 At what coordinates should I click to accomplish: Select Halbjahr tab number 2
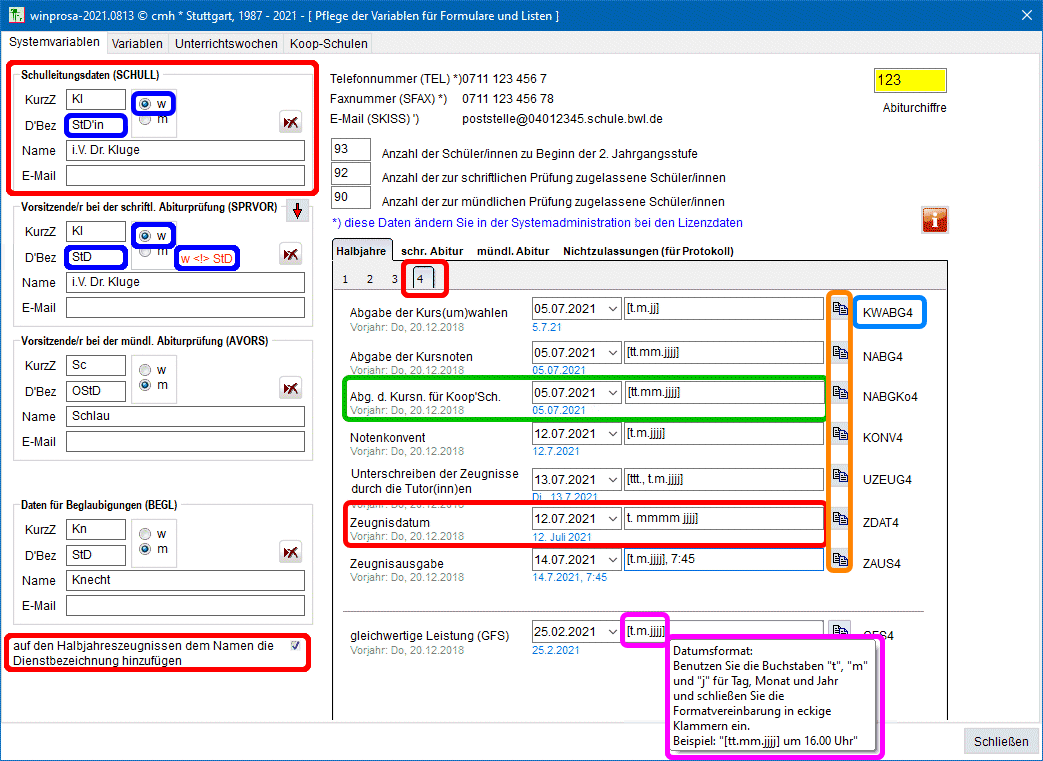coord(369,279)
